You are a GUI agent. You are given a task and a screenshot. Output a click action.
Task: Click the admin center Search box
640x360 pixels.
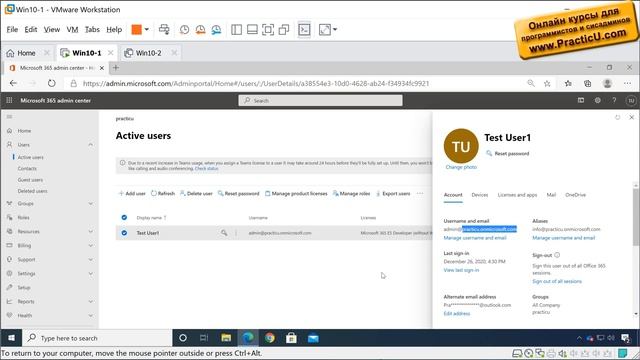(x=320, y=100)
